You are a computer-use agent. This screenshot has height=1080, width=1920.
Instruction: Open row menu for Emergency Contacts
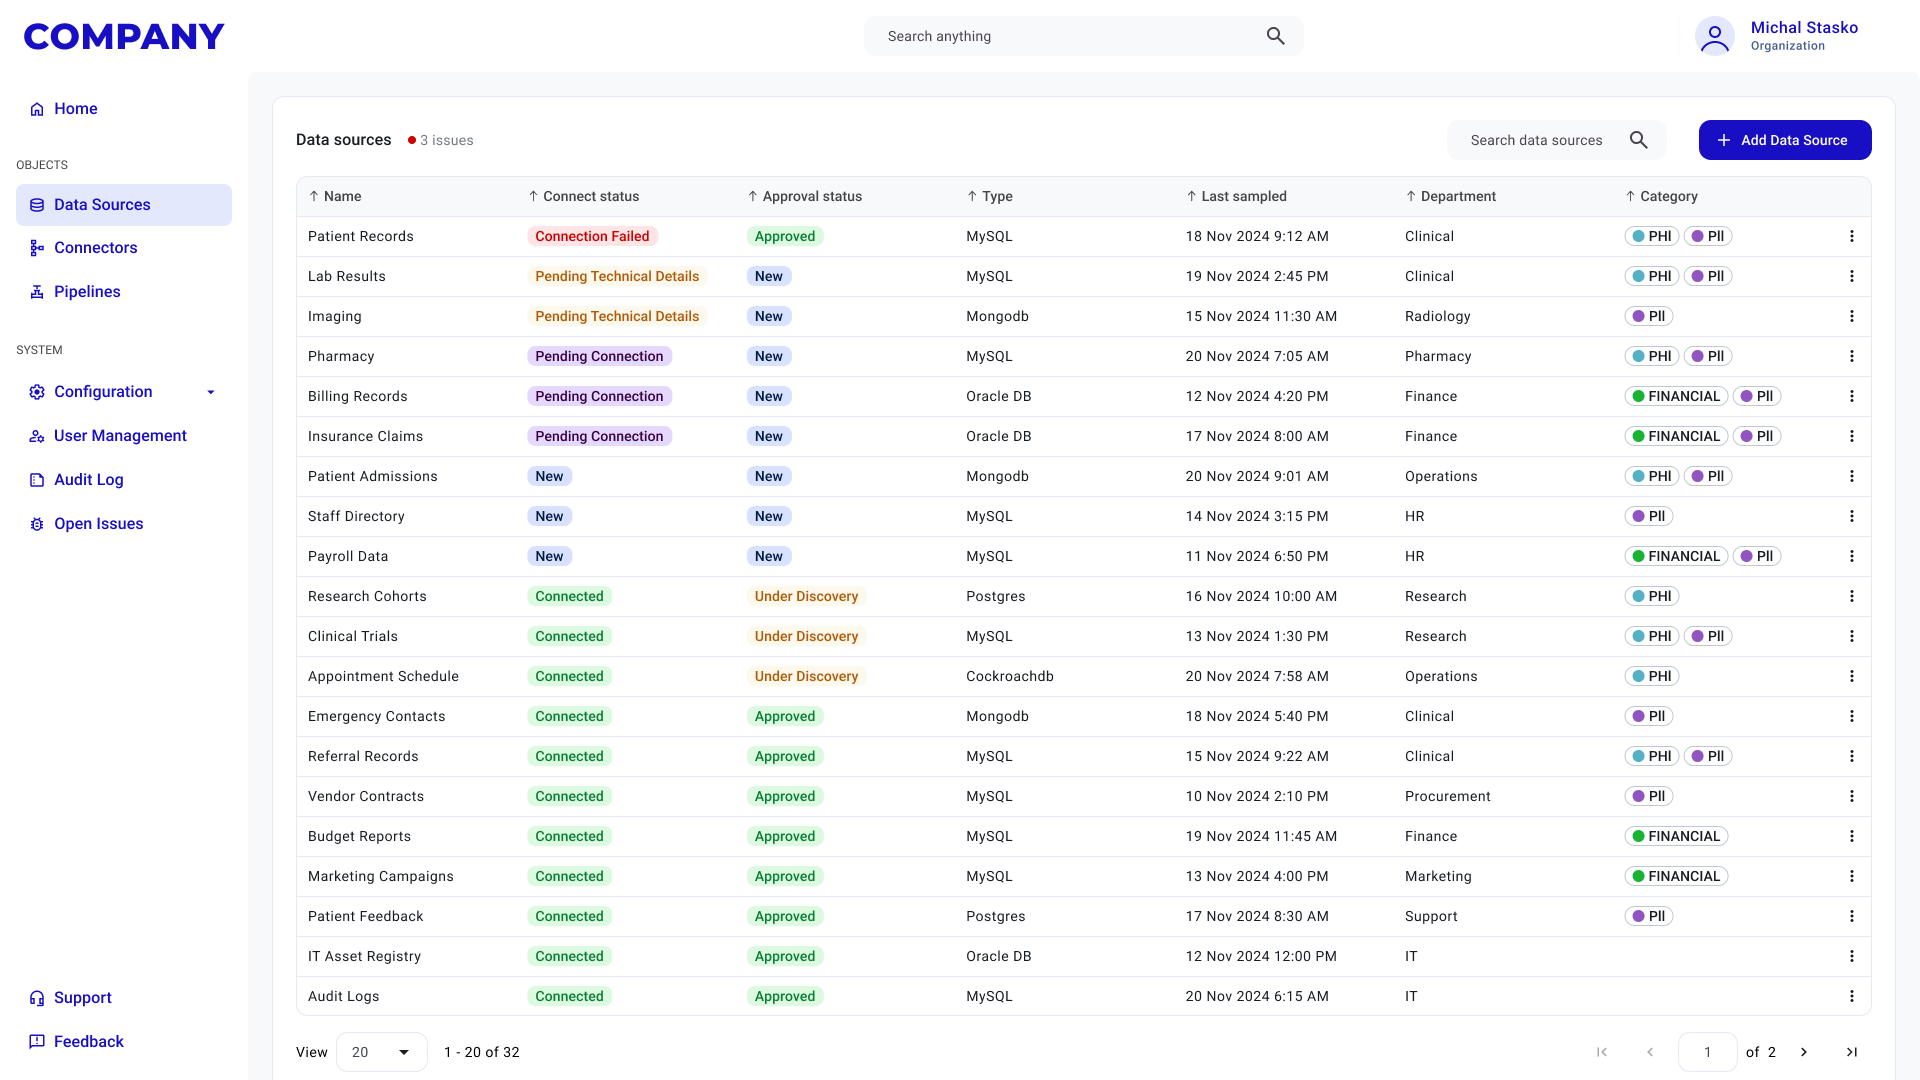(1852, 716)
